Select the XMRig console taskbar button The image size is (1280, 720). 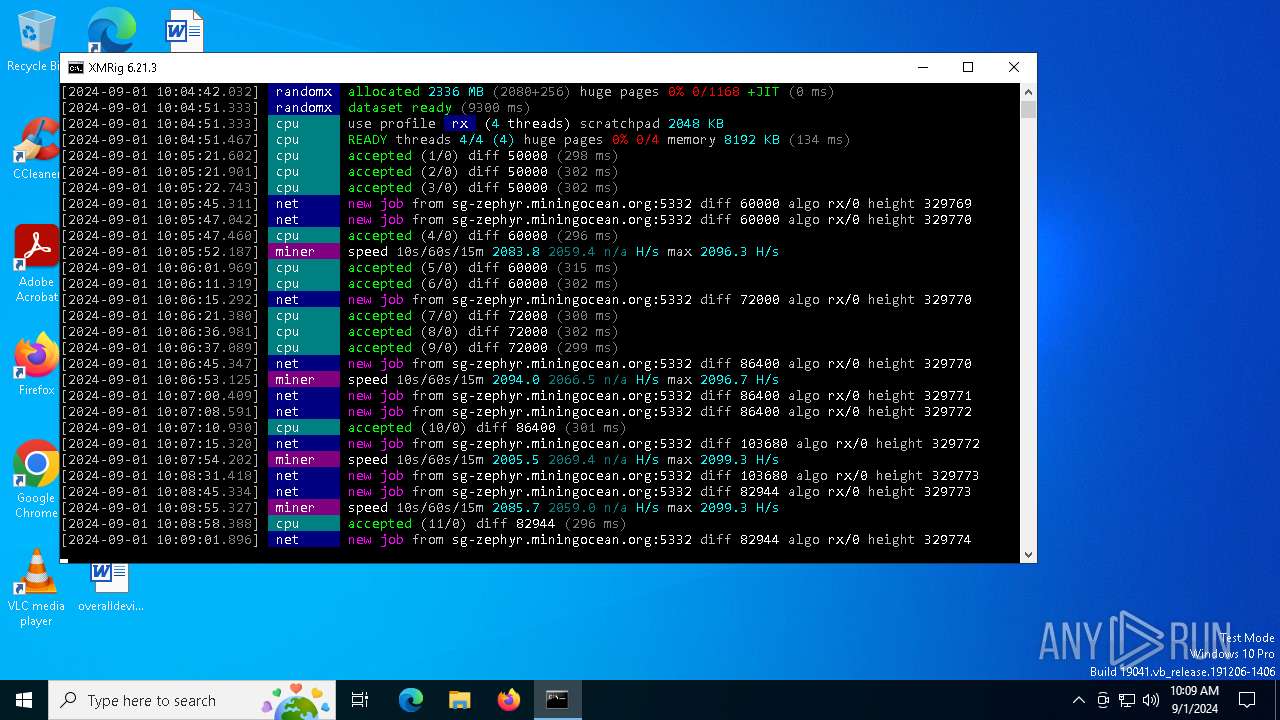tap(557, 700)
